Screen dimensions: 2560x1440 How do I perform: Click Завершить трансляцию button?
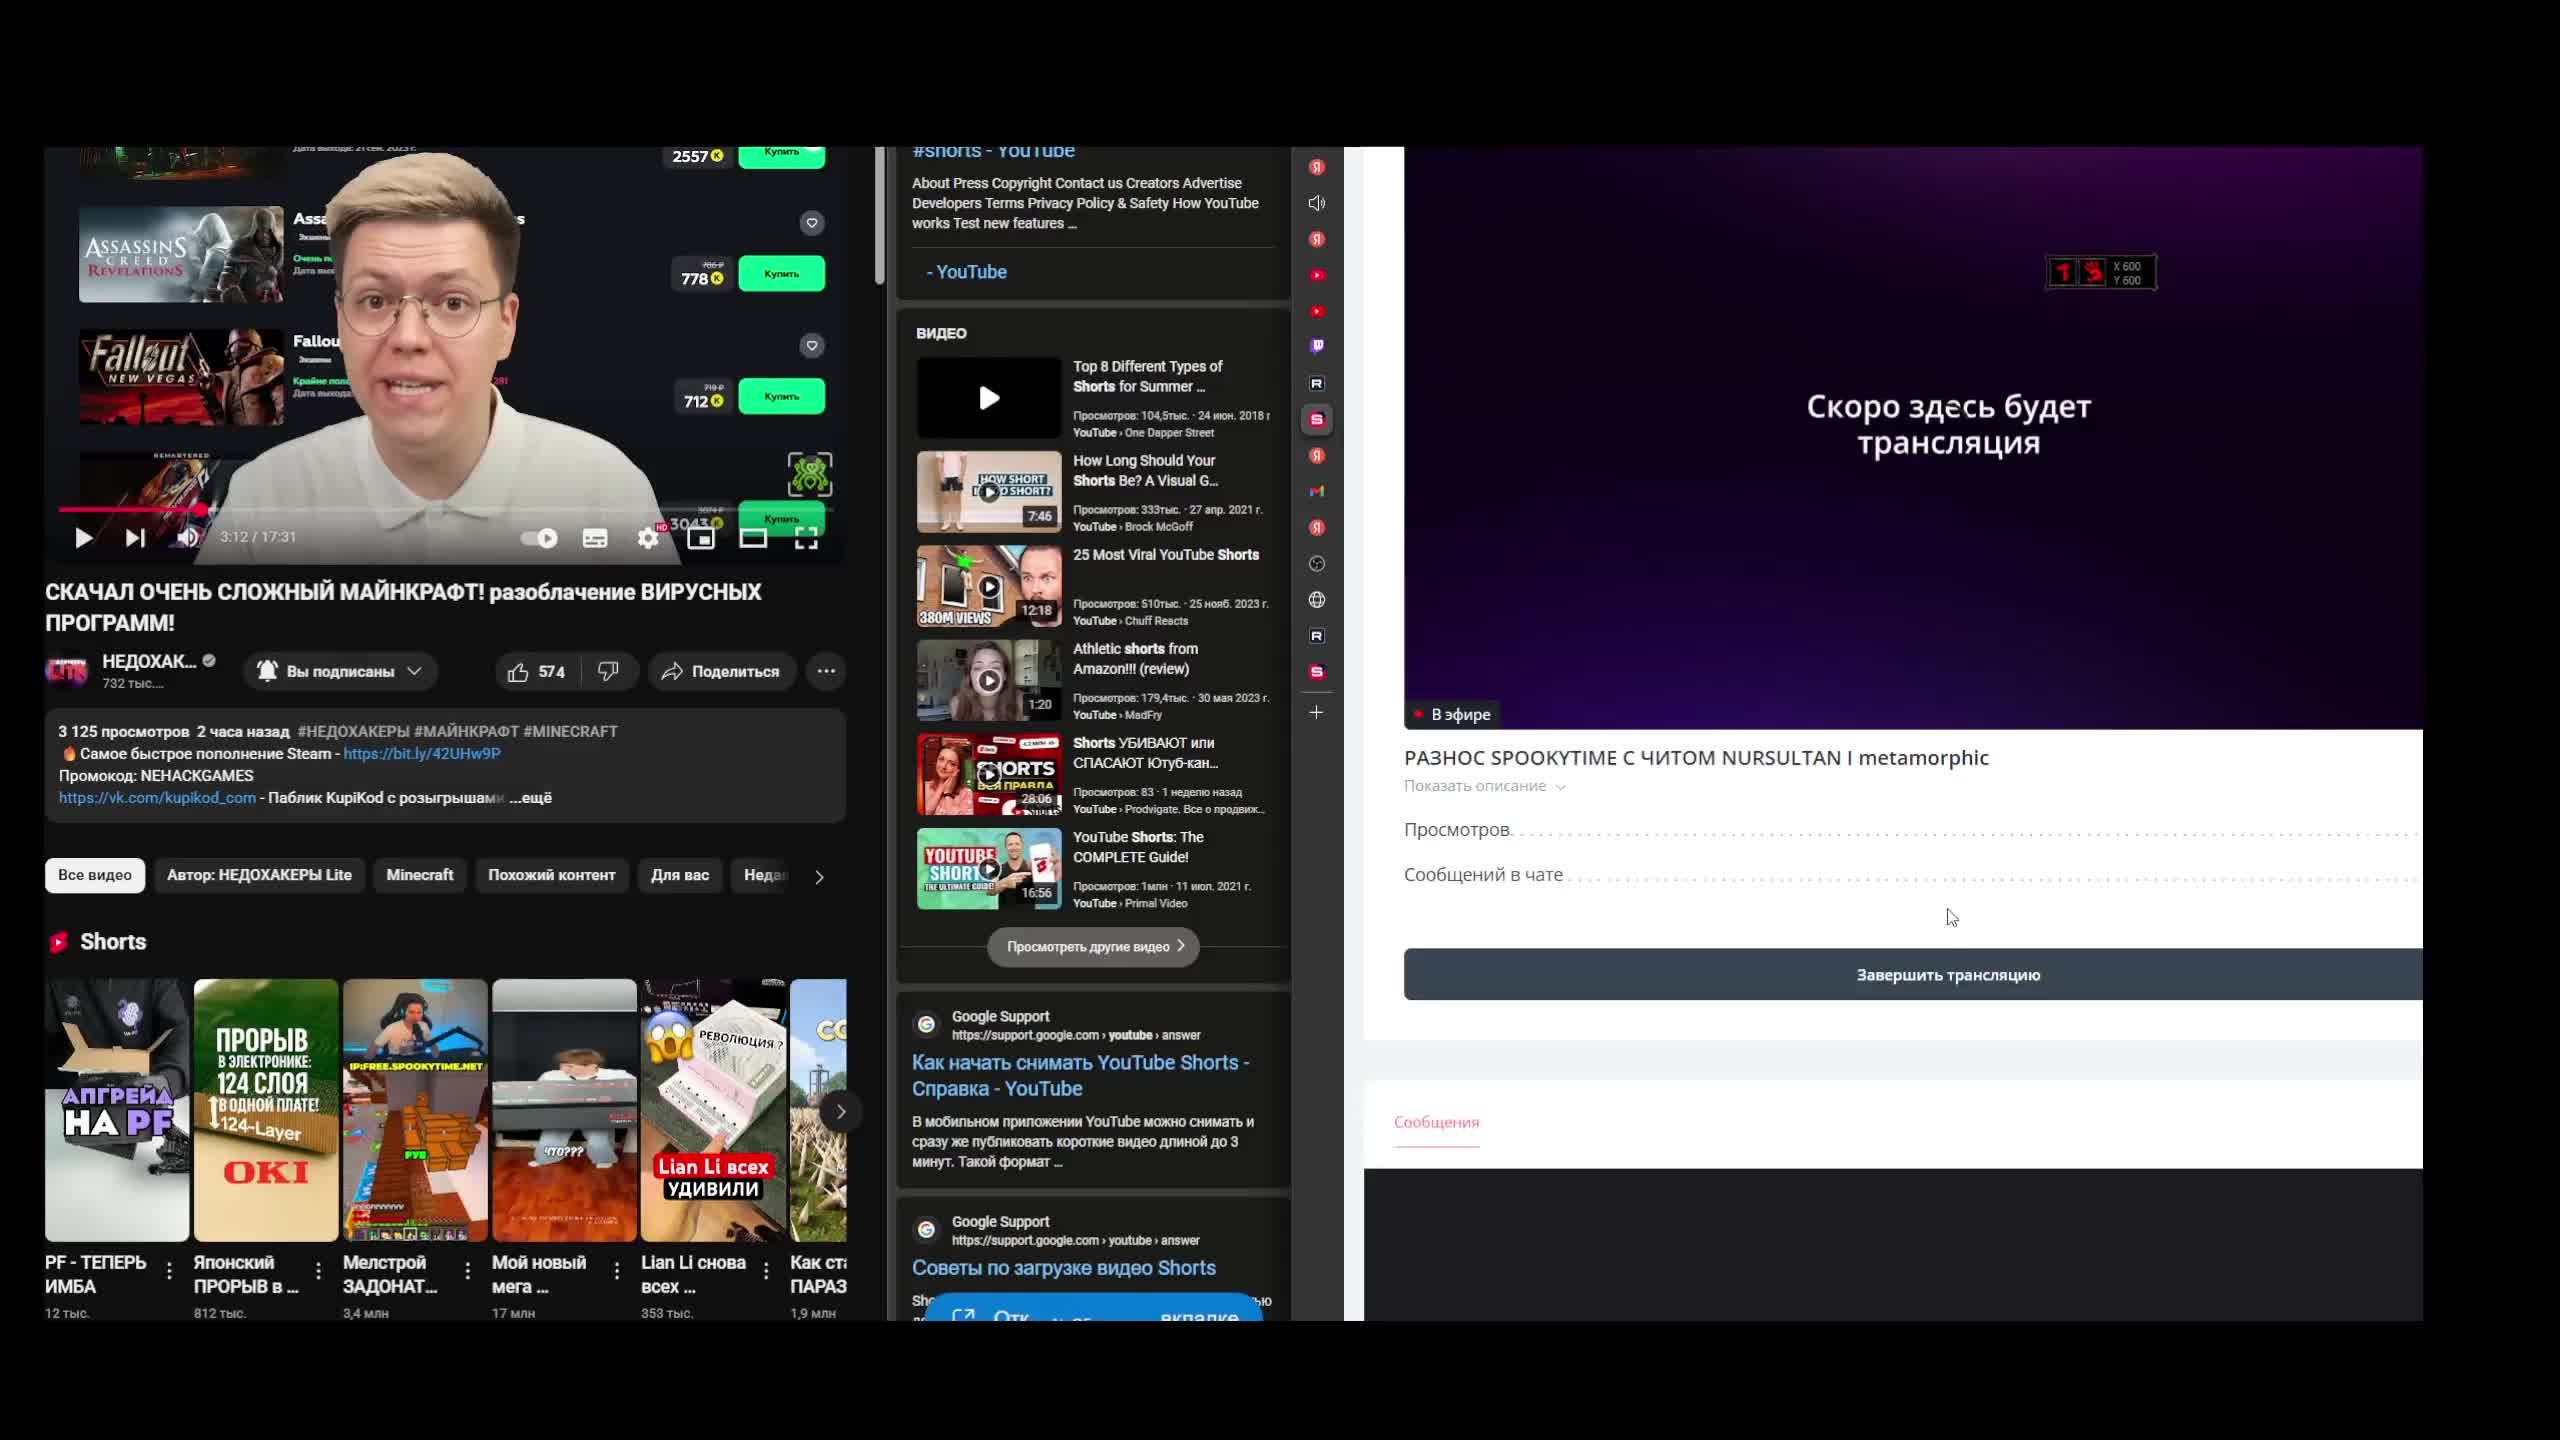[1946, 975]
